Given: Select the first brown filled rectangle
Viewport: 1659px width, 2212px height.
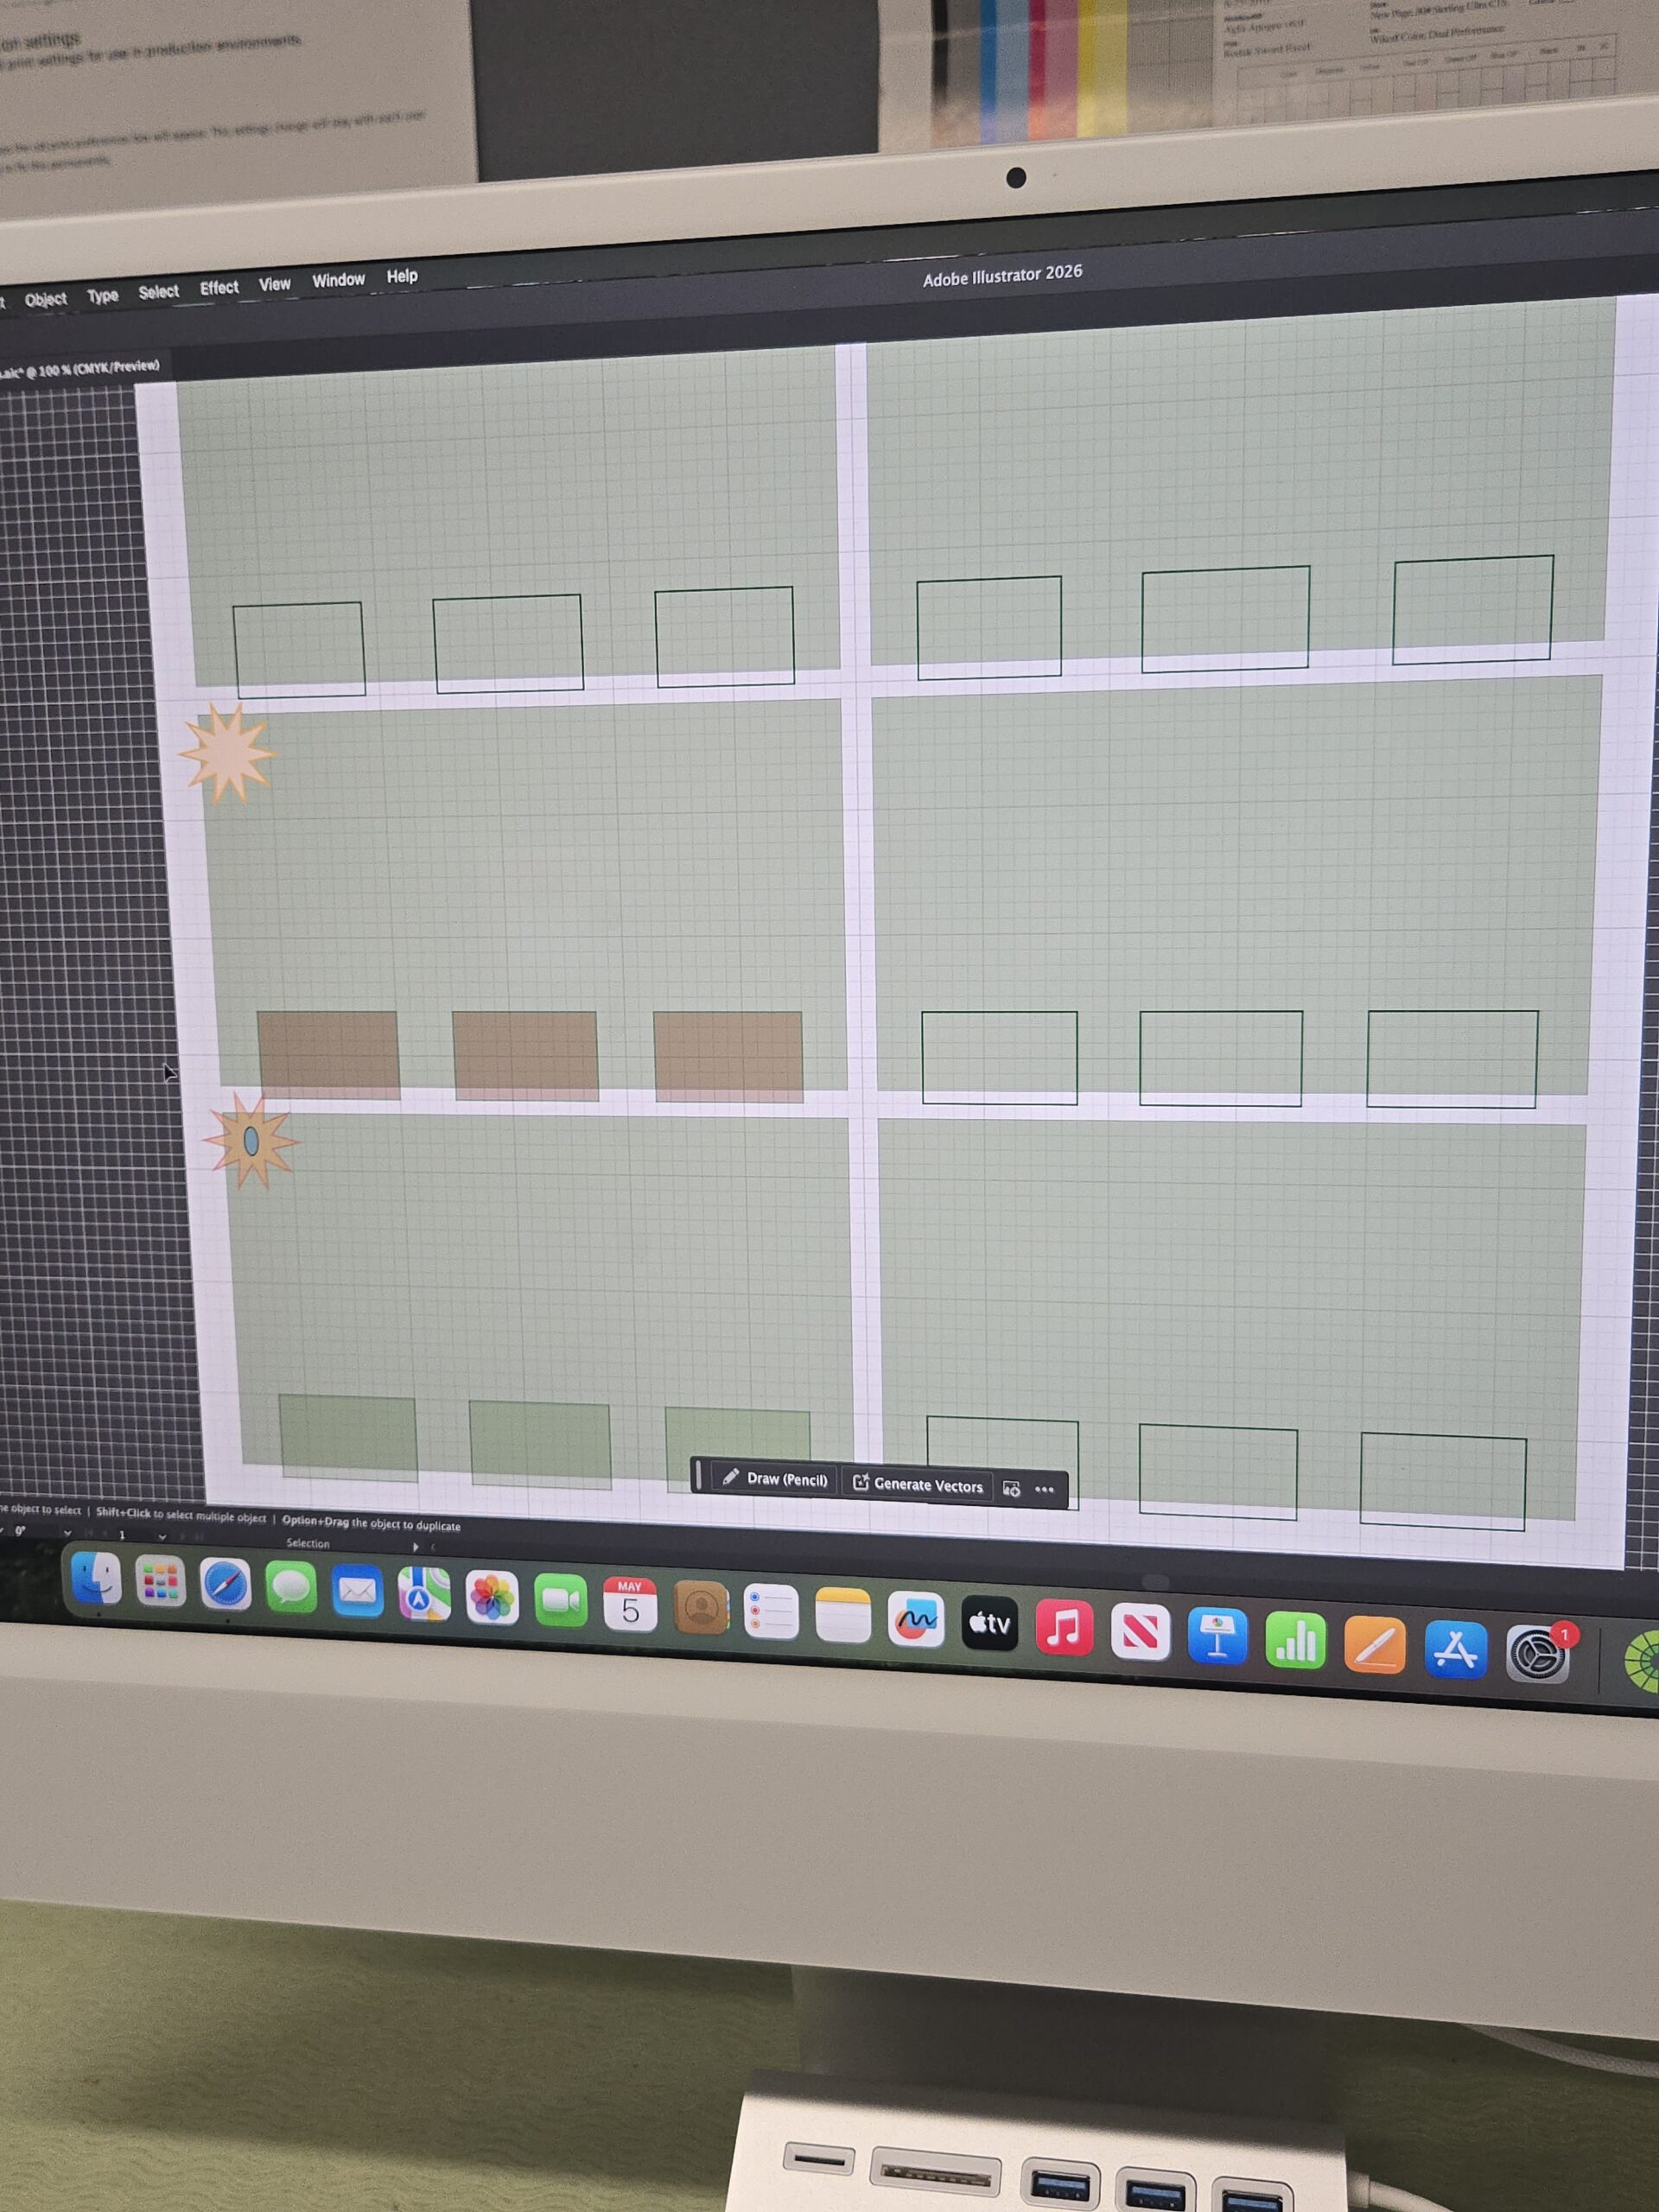Looking at the screenshot, I should (328, 1055).
